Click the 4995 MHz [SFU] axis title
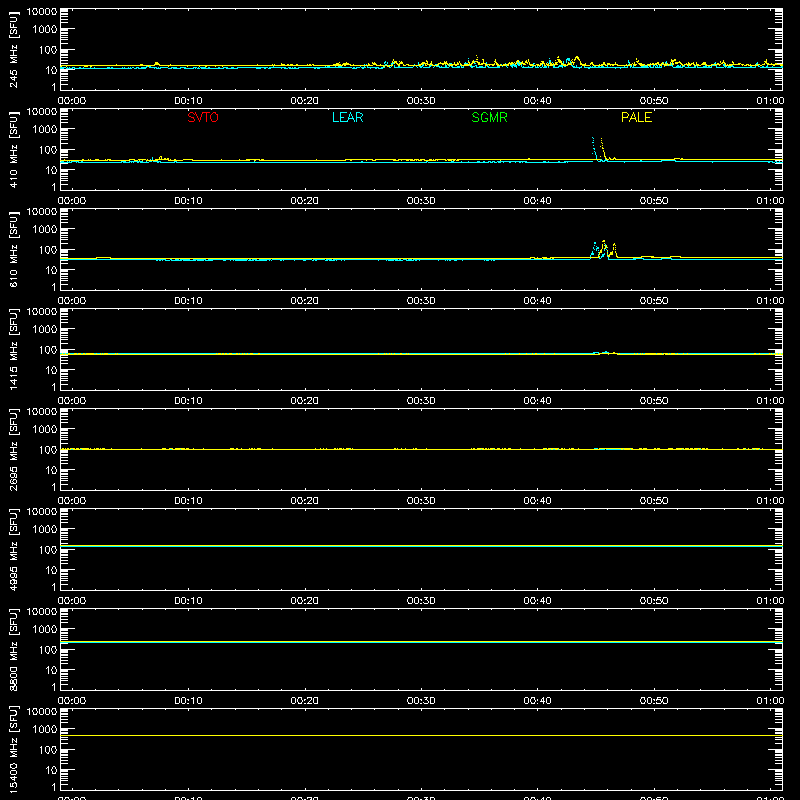The image size is (800, 800). 13,549
